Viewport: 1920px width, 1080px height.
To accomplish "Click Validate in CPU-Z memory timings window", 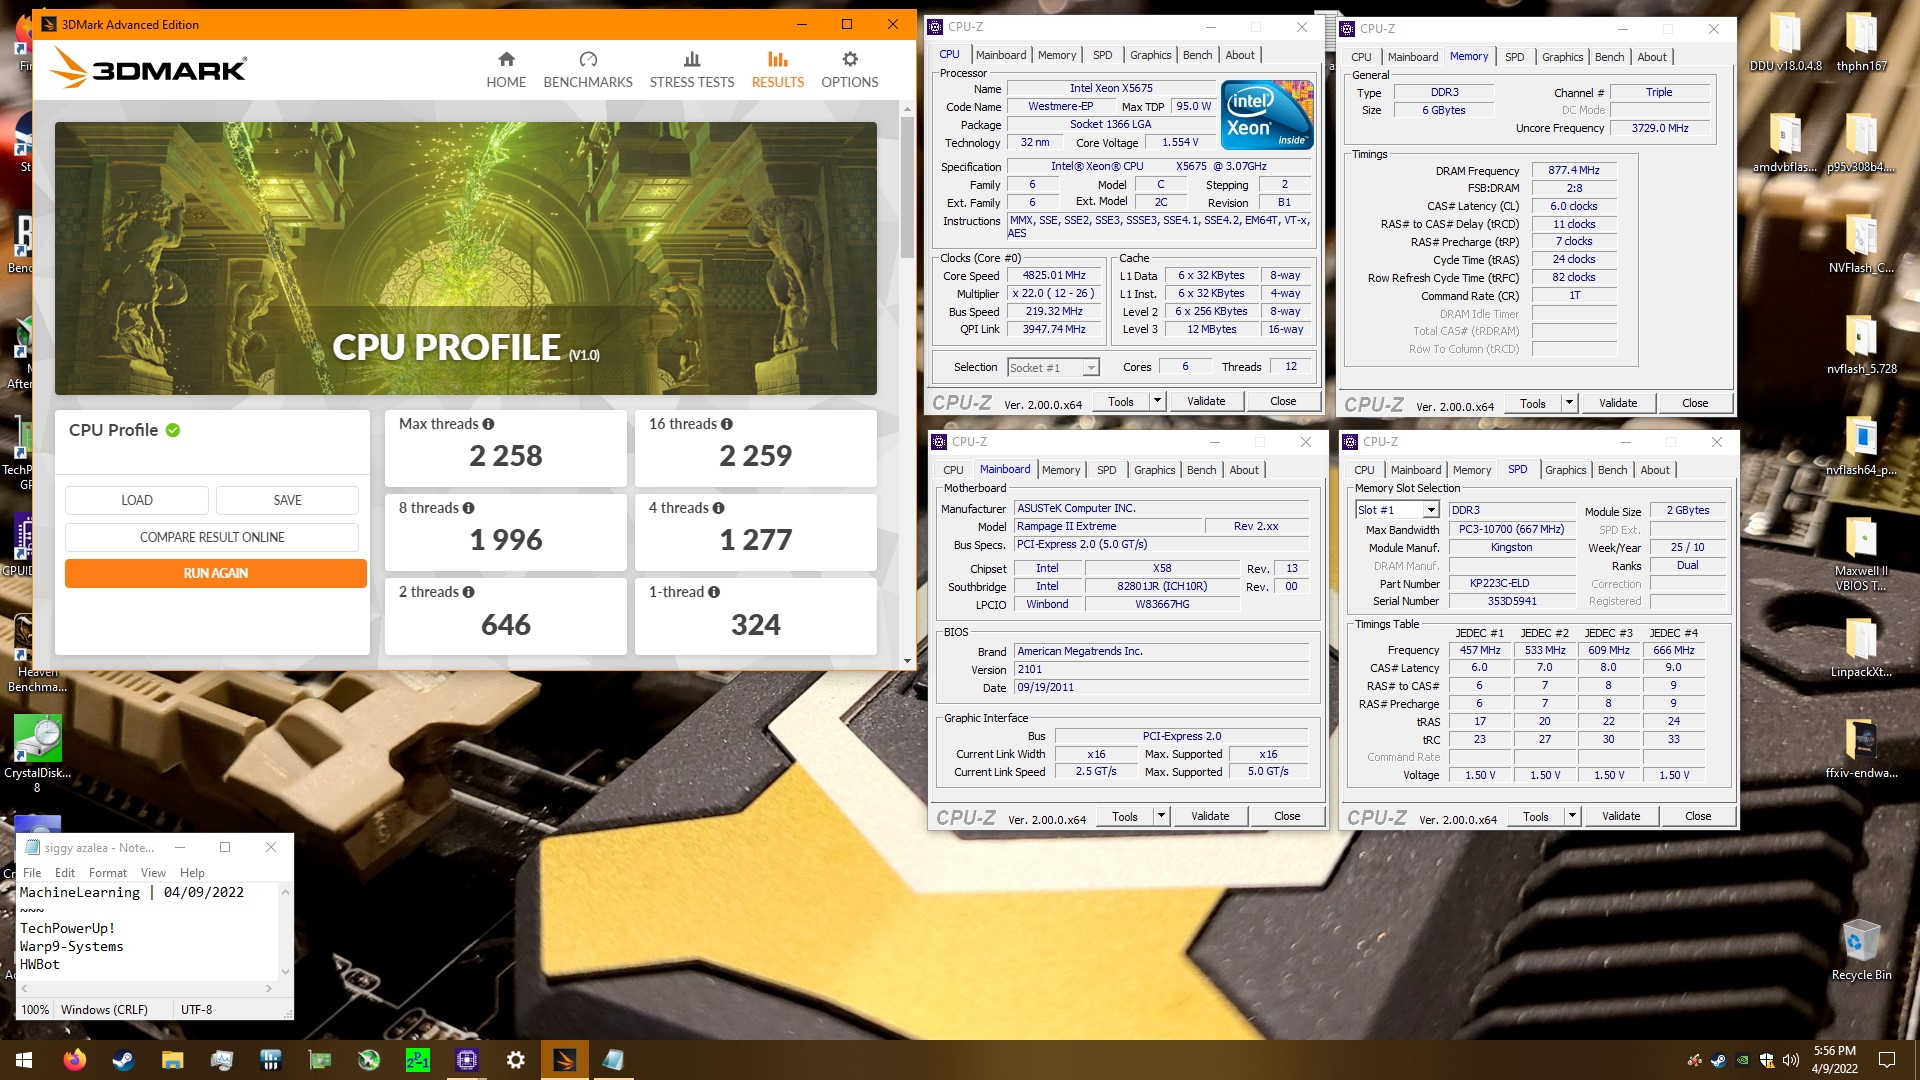I will point(1618,403).
